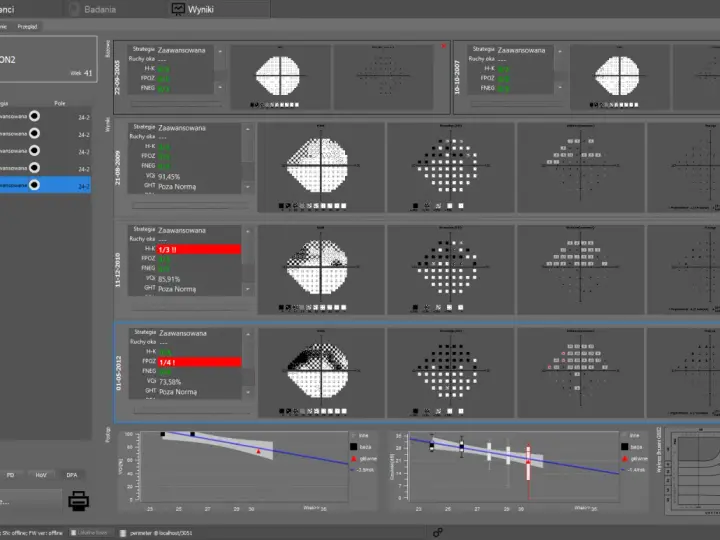The height and width of the screenshot is (540, 720).
Task: Click the database icon beside perimeter@localhost
Action: [x=123, y=533]
